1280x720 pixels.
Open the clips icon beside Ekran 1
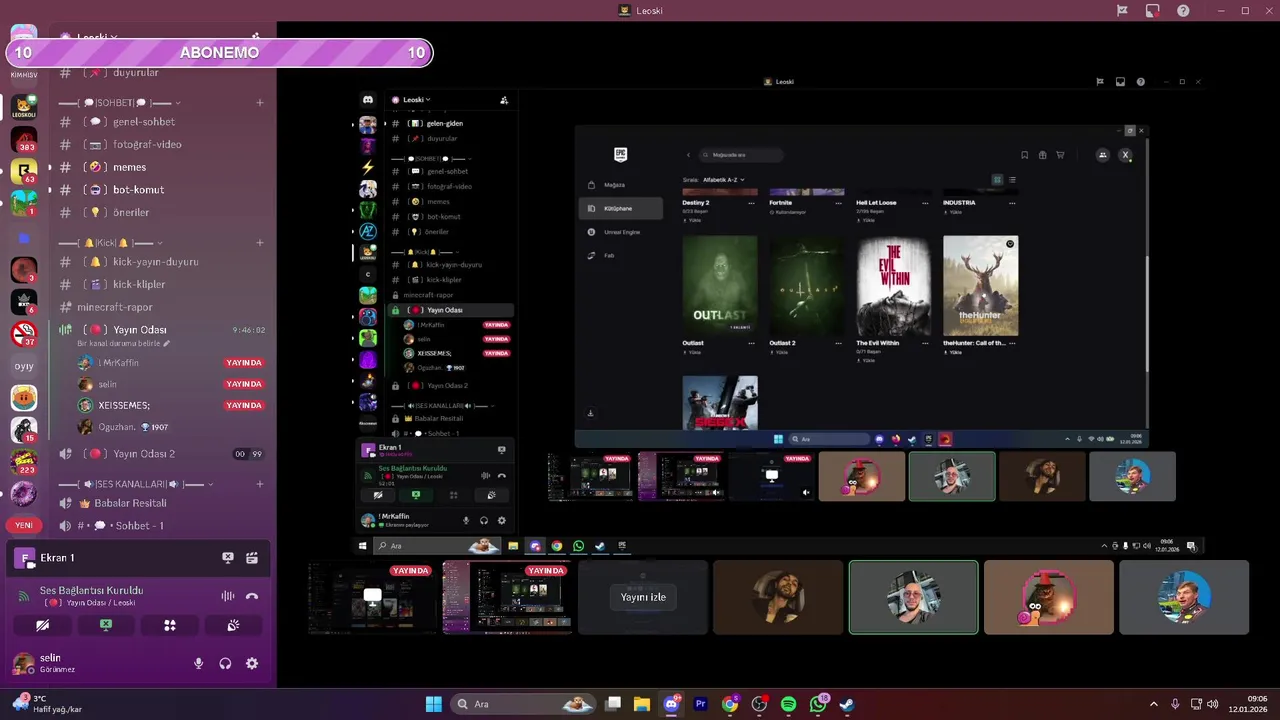(252, 558)
